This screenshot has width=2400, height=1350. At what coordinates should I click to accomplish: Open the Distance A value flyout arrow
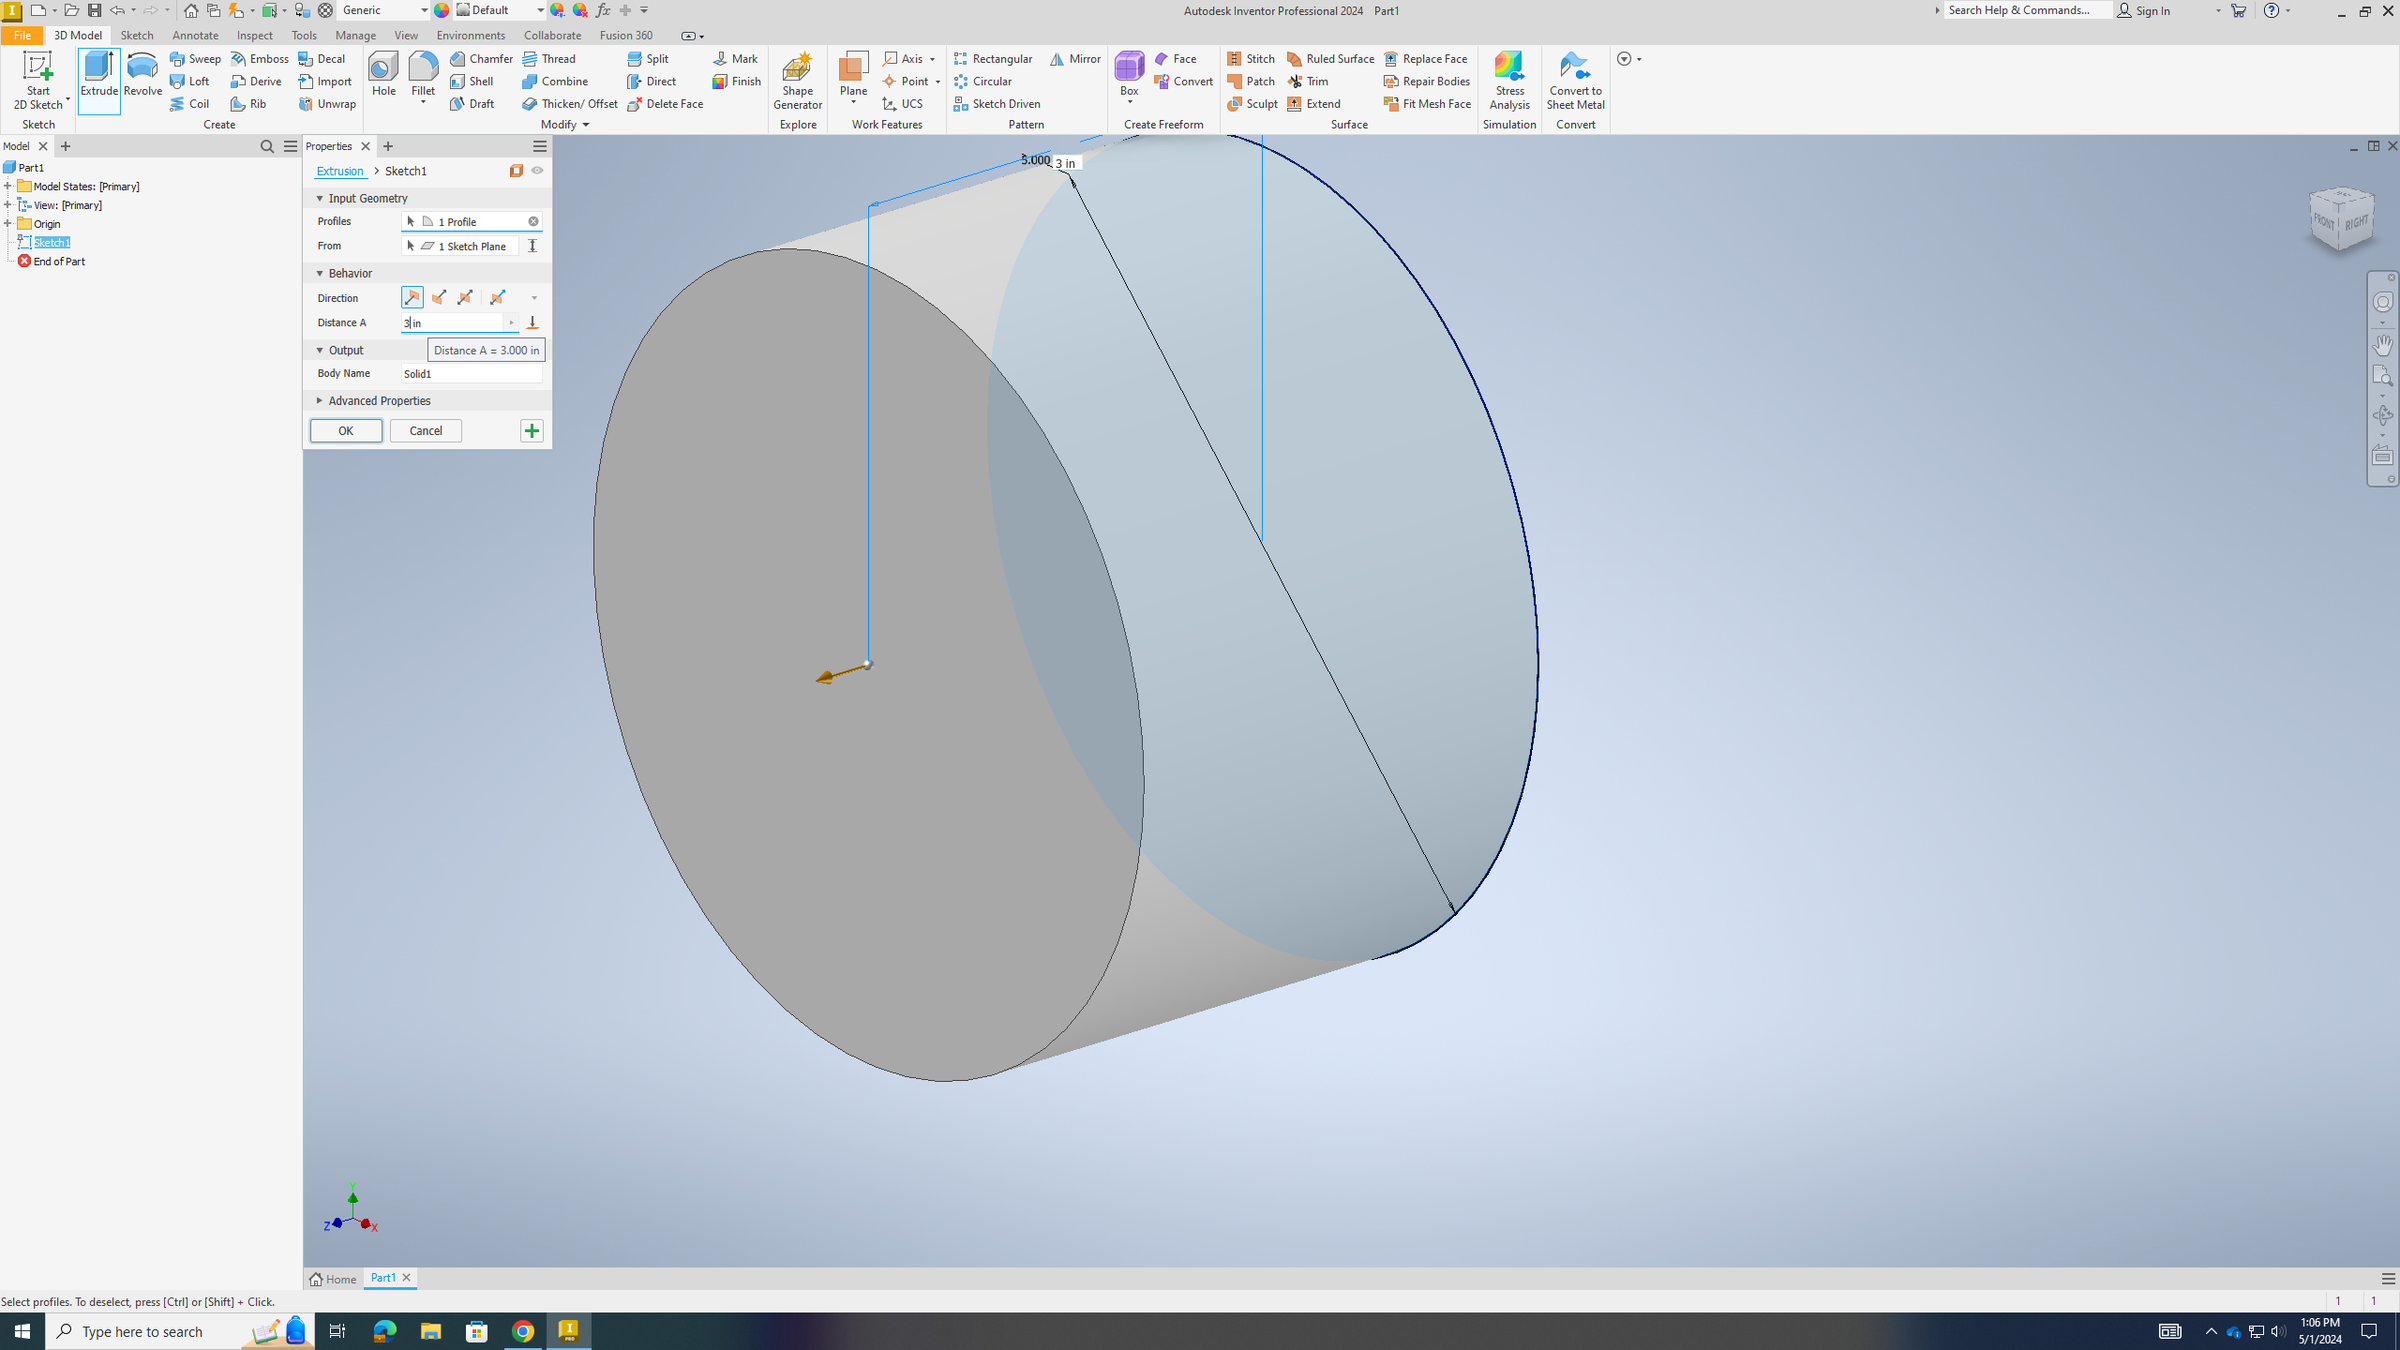(x=511, y=323)
